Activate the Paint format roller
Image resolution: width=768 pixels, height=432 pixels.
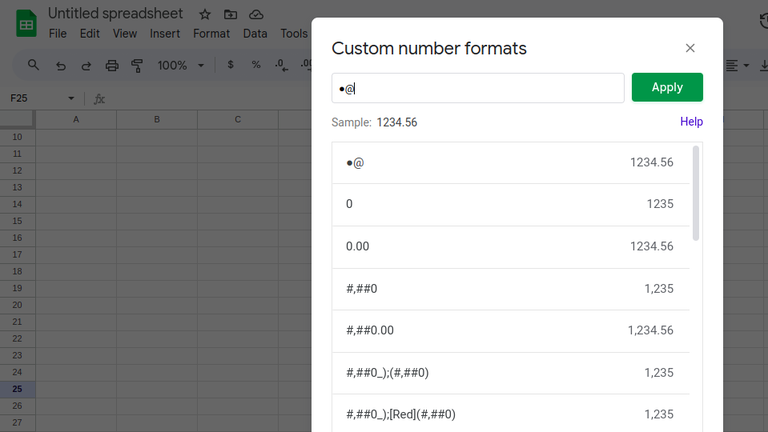(x=137, y=65)
